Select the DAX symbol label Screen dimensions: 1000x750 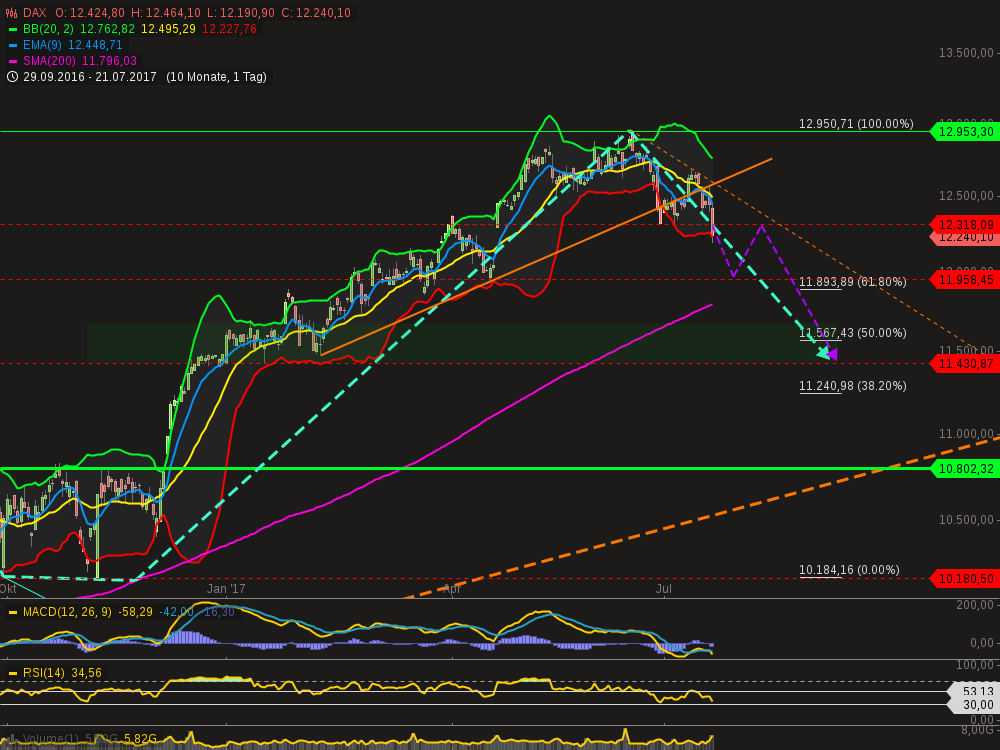pyautogui.click(x=34, y=13)
